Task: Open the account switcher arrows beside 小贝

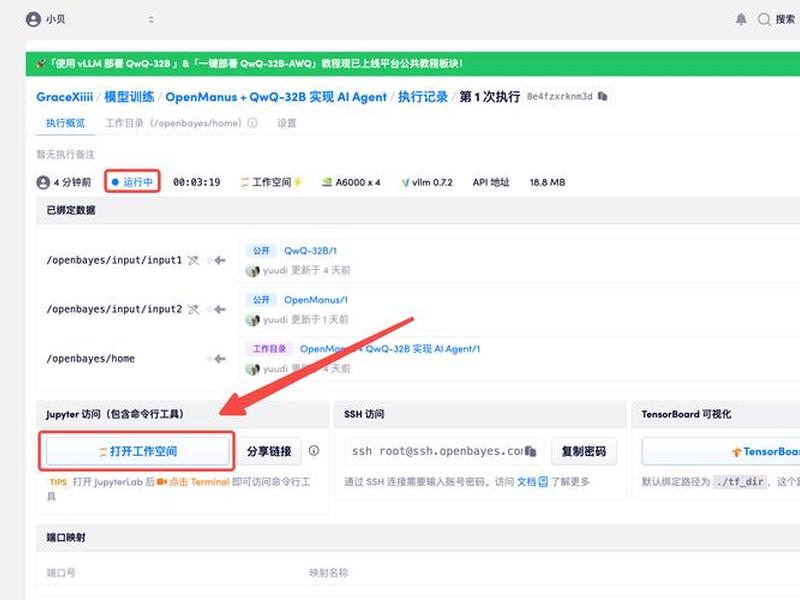Action: (151, 19)
